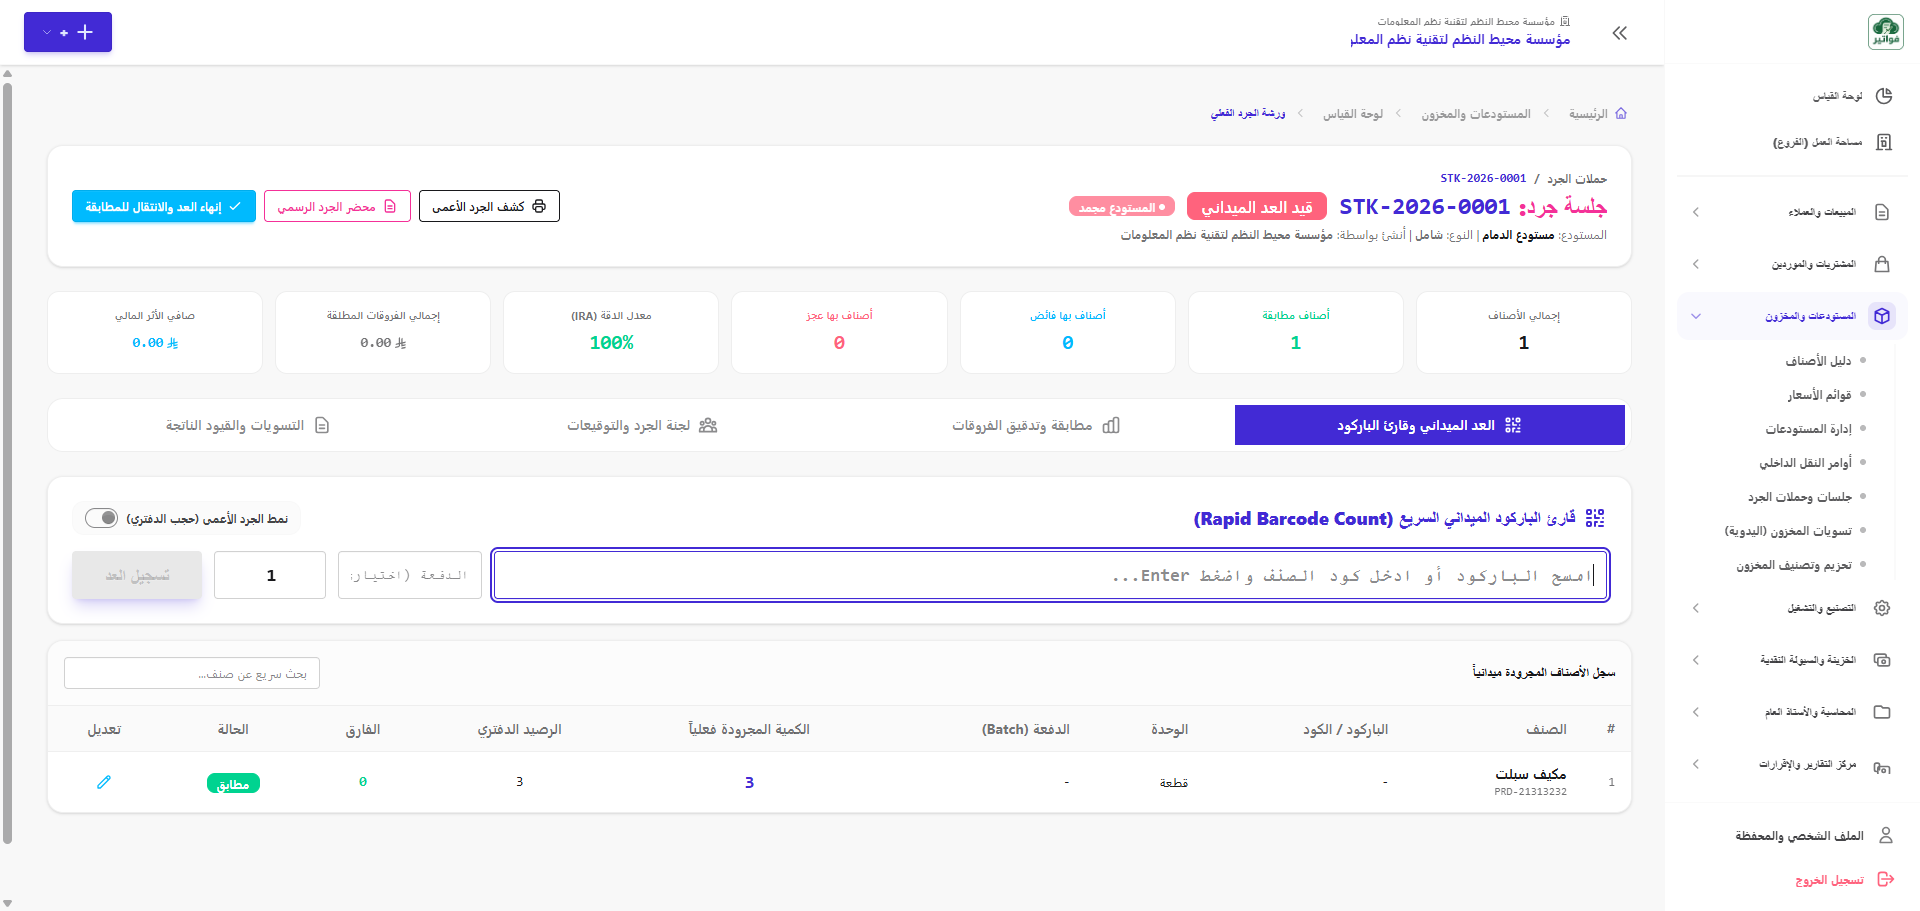This screenshot has height=911, width=1920.
Task: Open دليل الأصناف menu item
Action: [x=1818, y=361]
